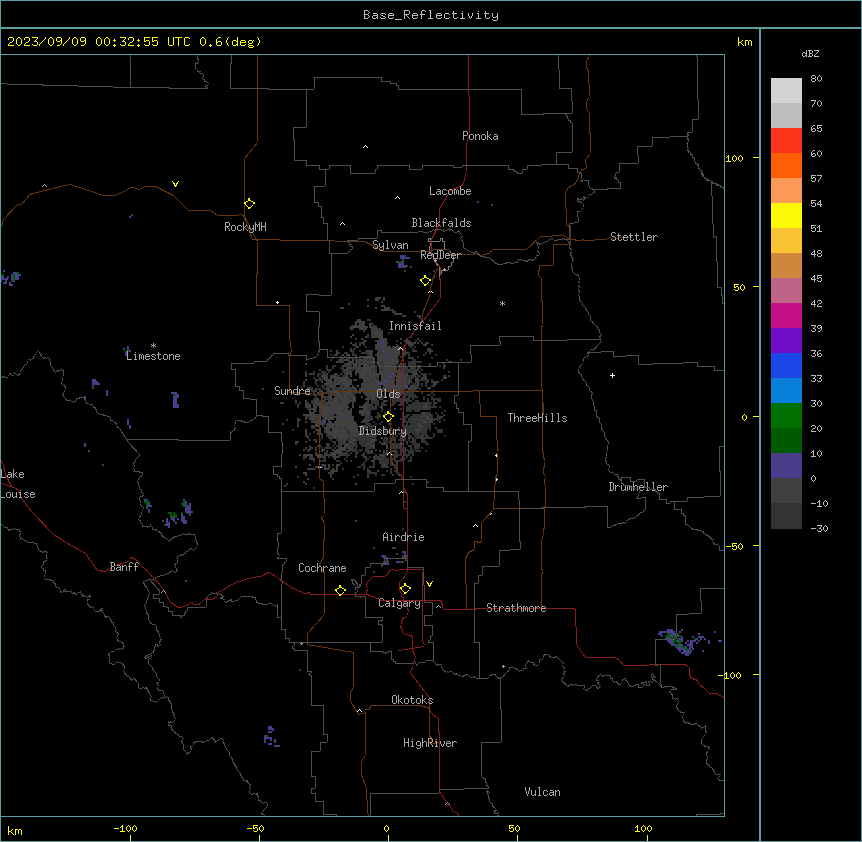Click the Cochrane city label

pos(322,568)
